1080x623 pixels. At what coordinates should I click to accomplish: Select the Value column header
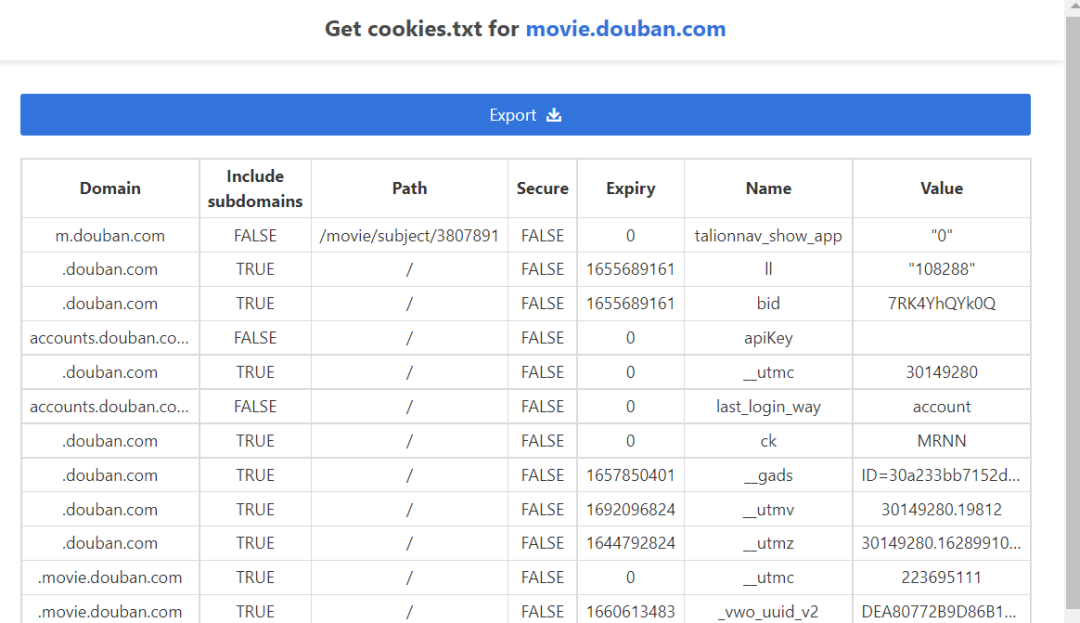pos(942,189)
